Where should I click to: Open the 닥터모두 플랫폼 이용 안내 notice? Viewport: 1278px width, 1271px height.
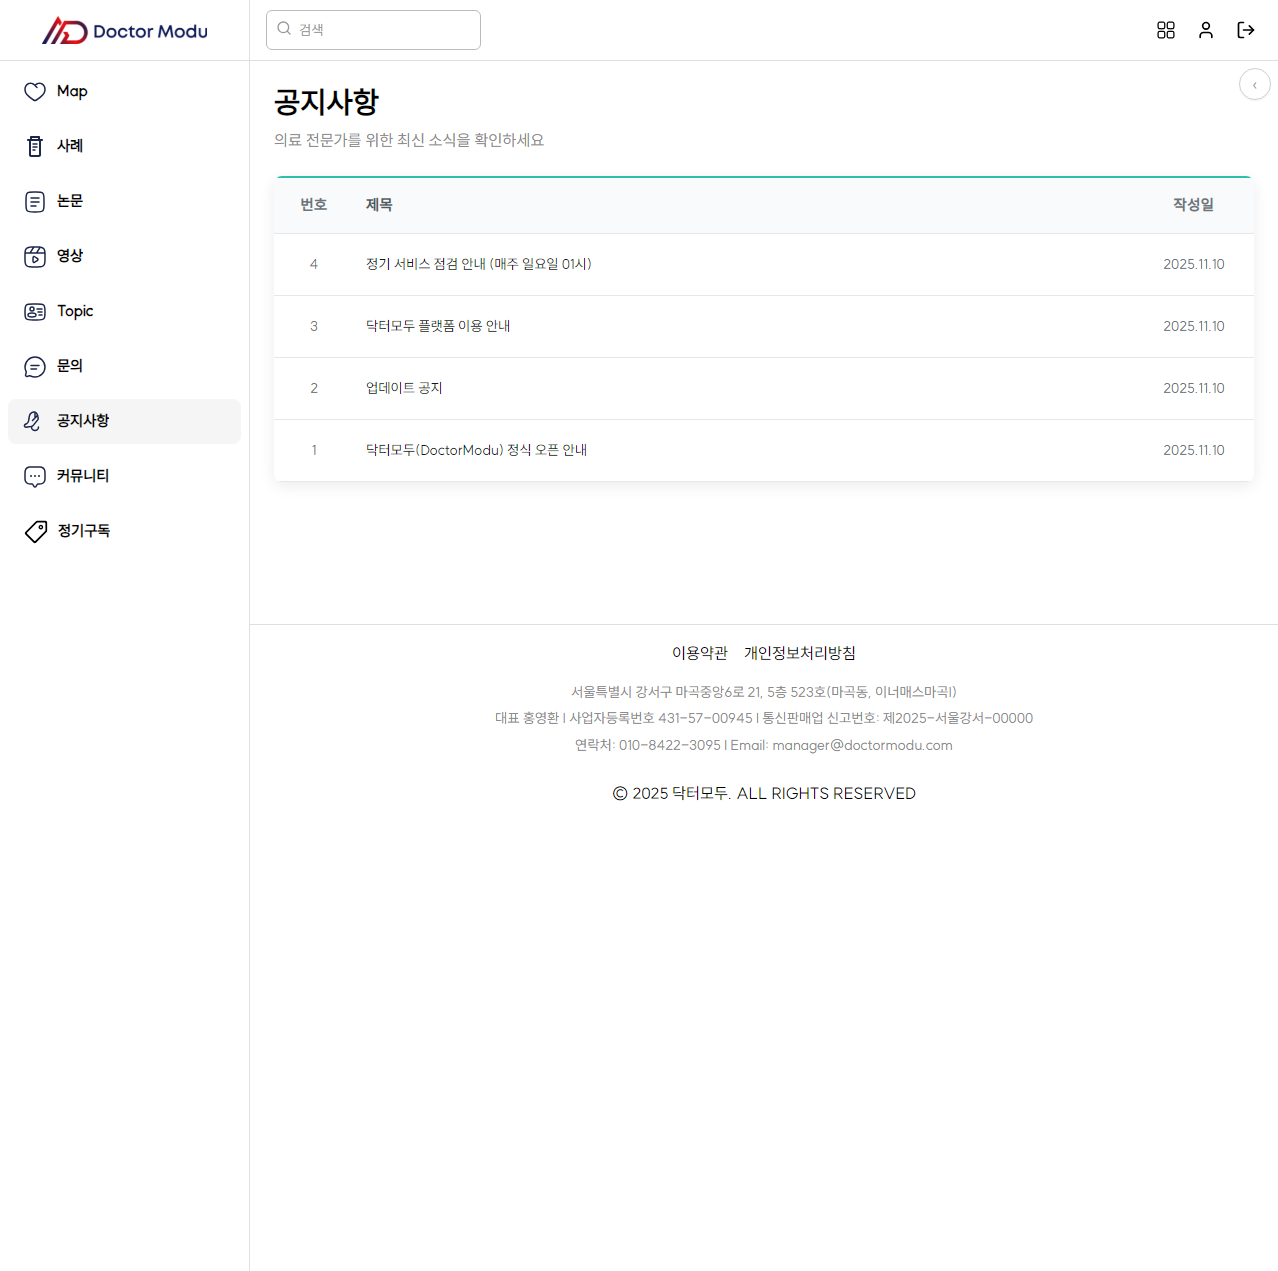point(438,326)
